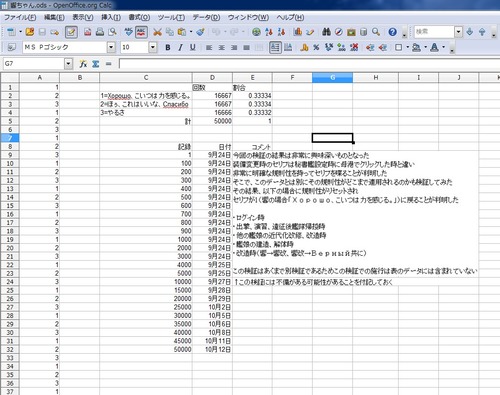Open the 挿入(I) menu
The image size is (500, 395).
pos(111,17)
